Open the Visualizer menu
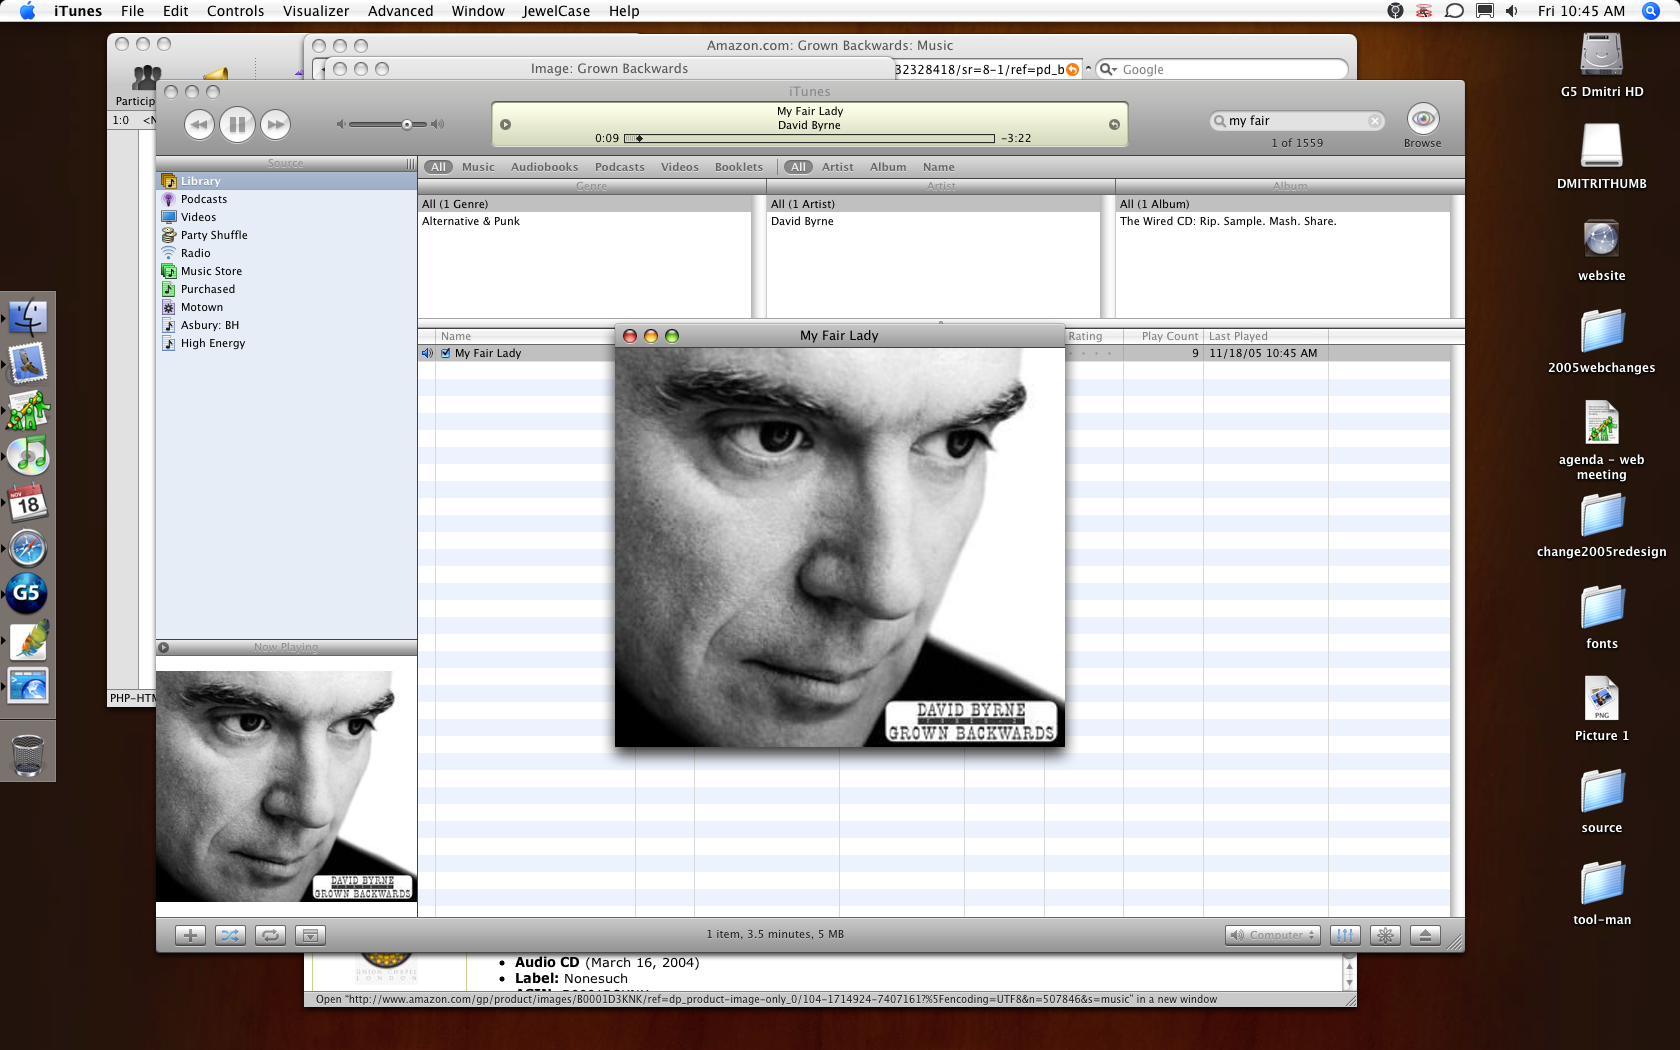 [x=316, y=11]
